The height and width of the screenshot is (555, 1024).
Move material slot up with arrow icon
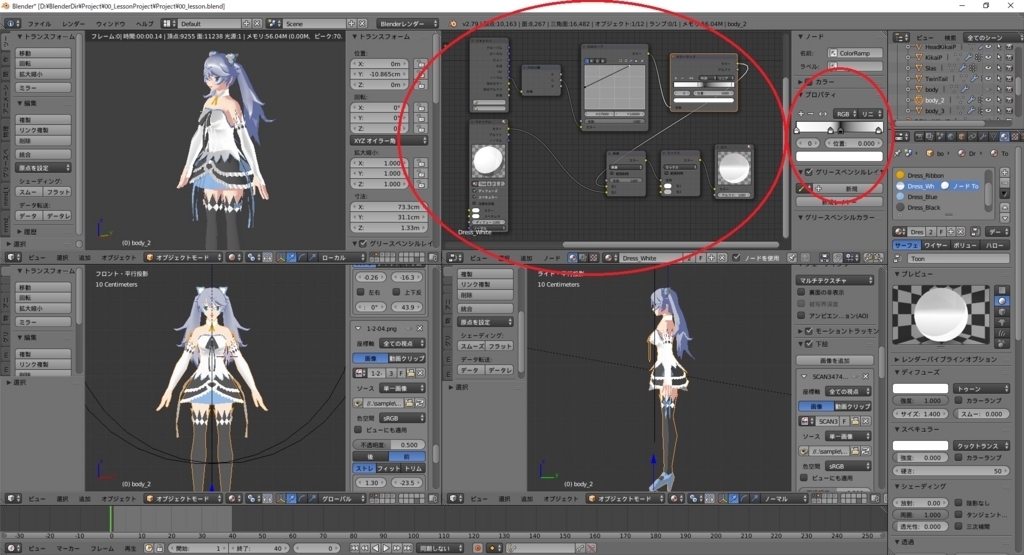tap(1004, 207)
